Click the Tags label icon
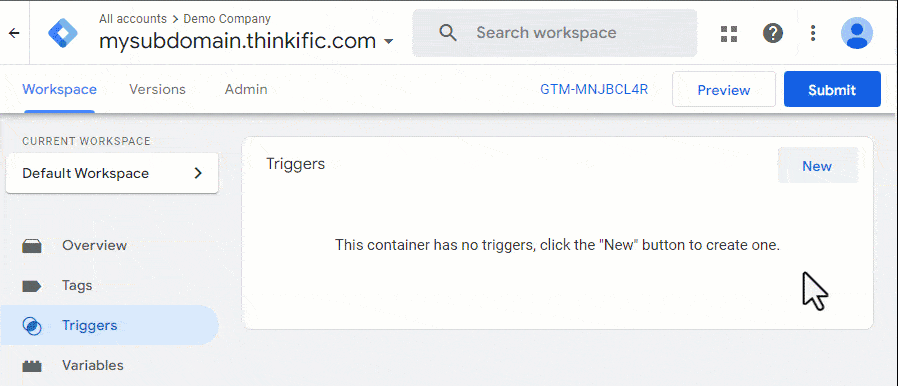This screenshot has width=898, height=386. [x=31, y=286]
